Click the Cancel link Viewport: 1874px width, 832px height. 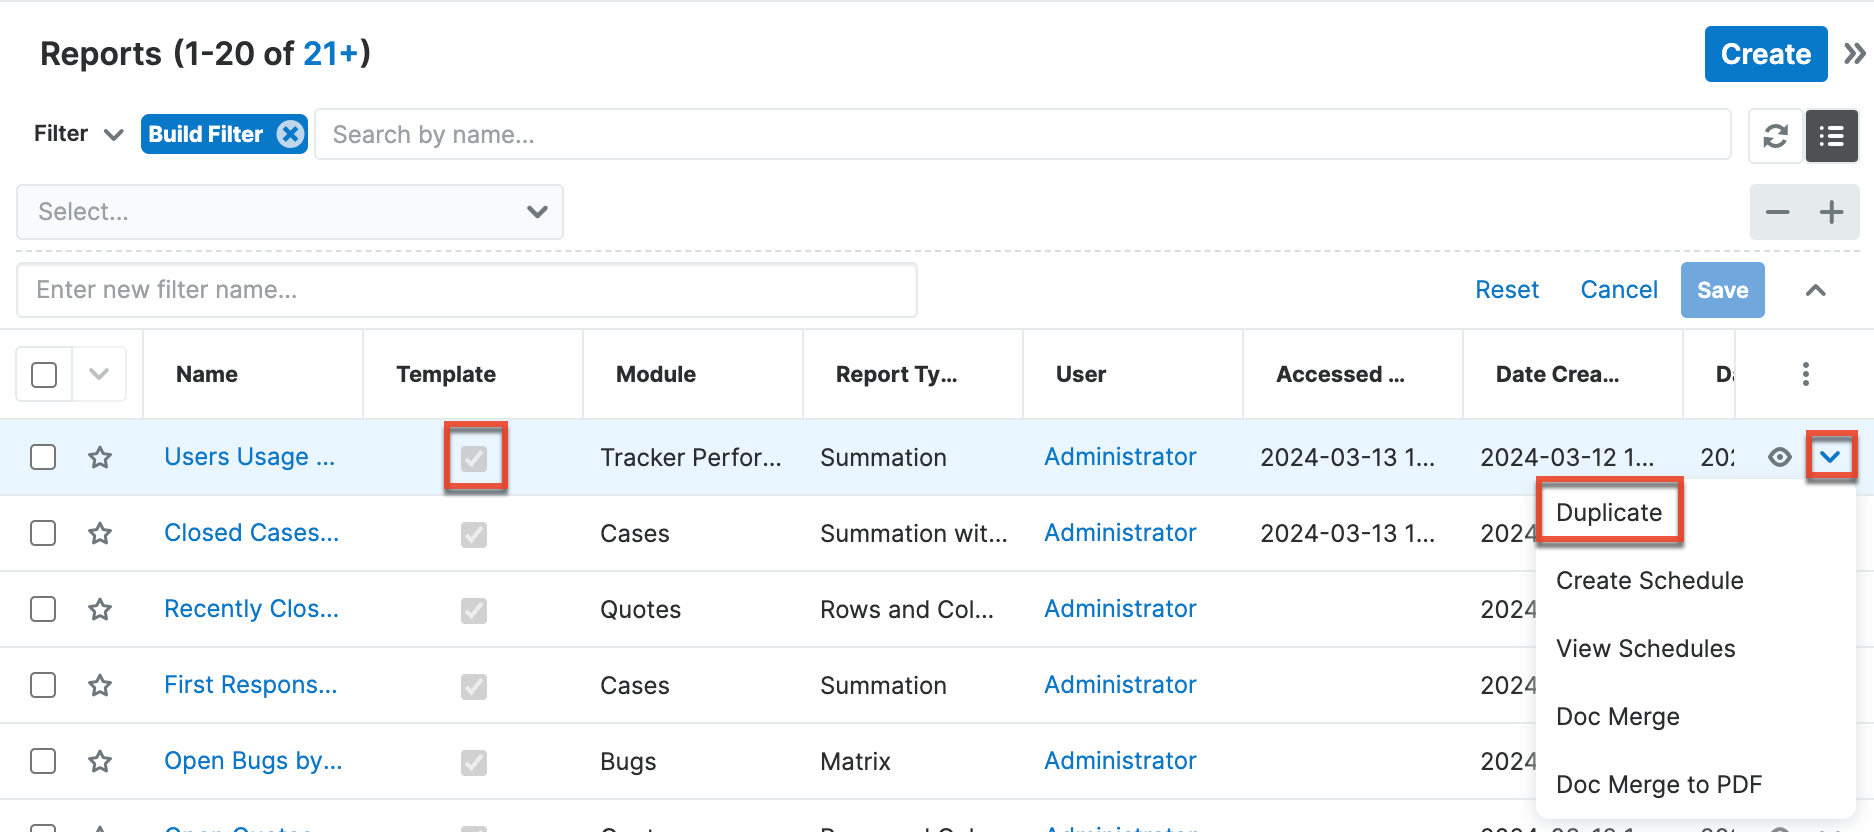pos(1619,290)
